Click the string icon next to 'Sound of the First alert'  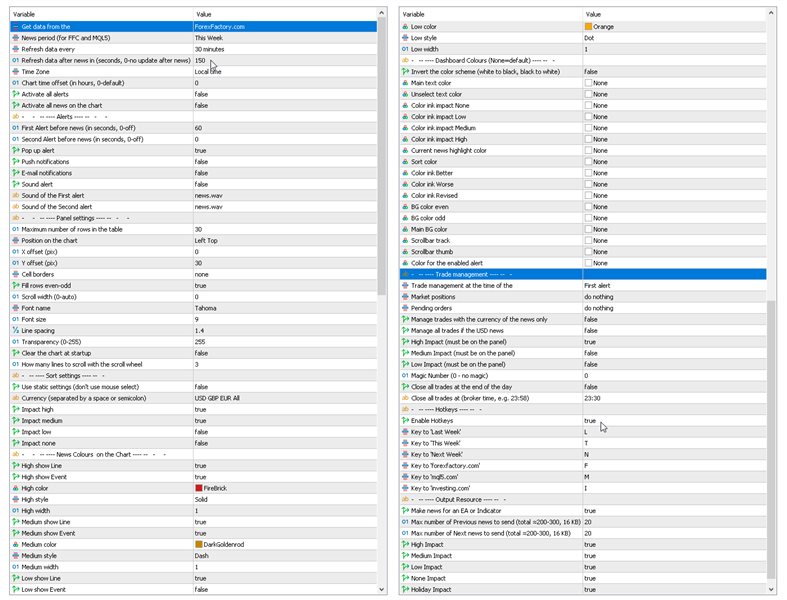(x=16, y=195)
